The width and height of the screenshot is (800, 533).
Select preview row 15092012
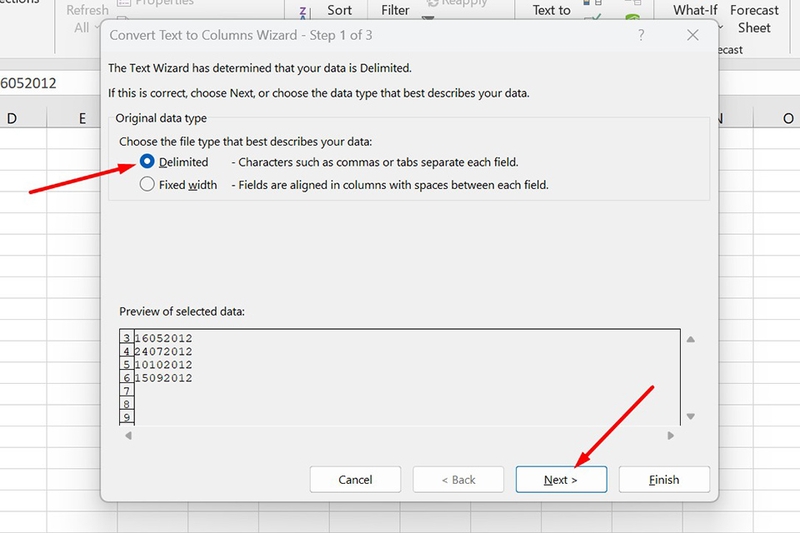163,378
